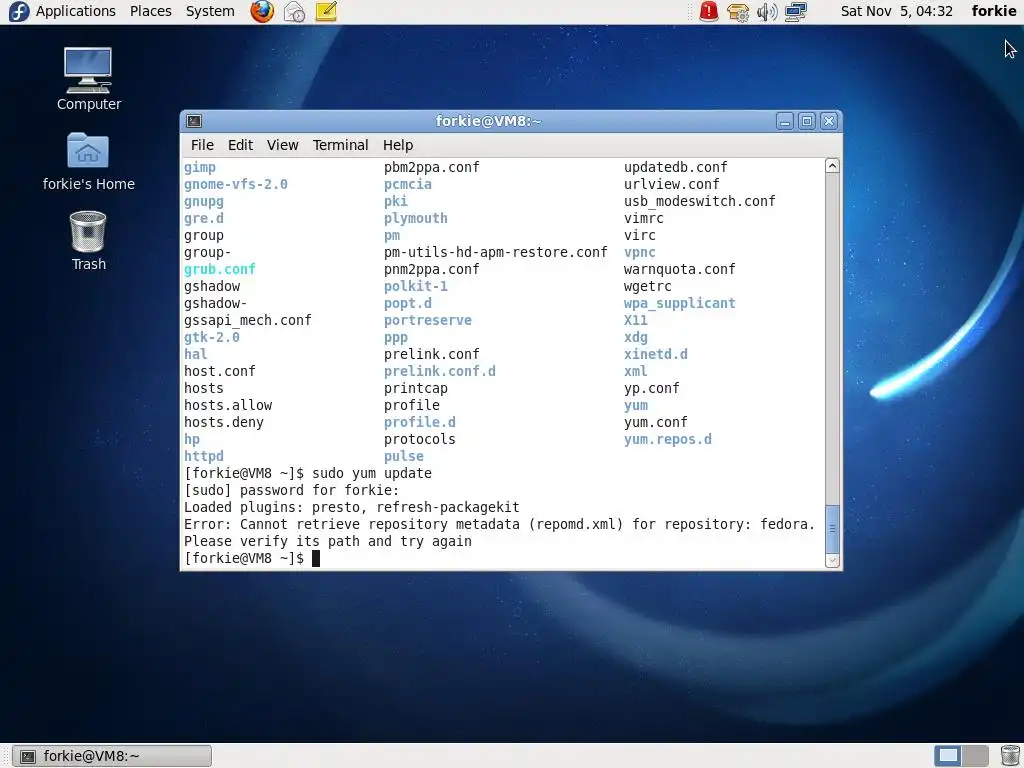Maximize the terminal window
This screenshot has height=768, width=1024.
pos(807,121)
